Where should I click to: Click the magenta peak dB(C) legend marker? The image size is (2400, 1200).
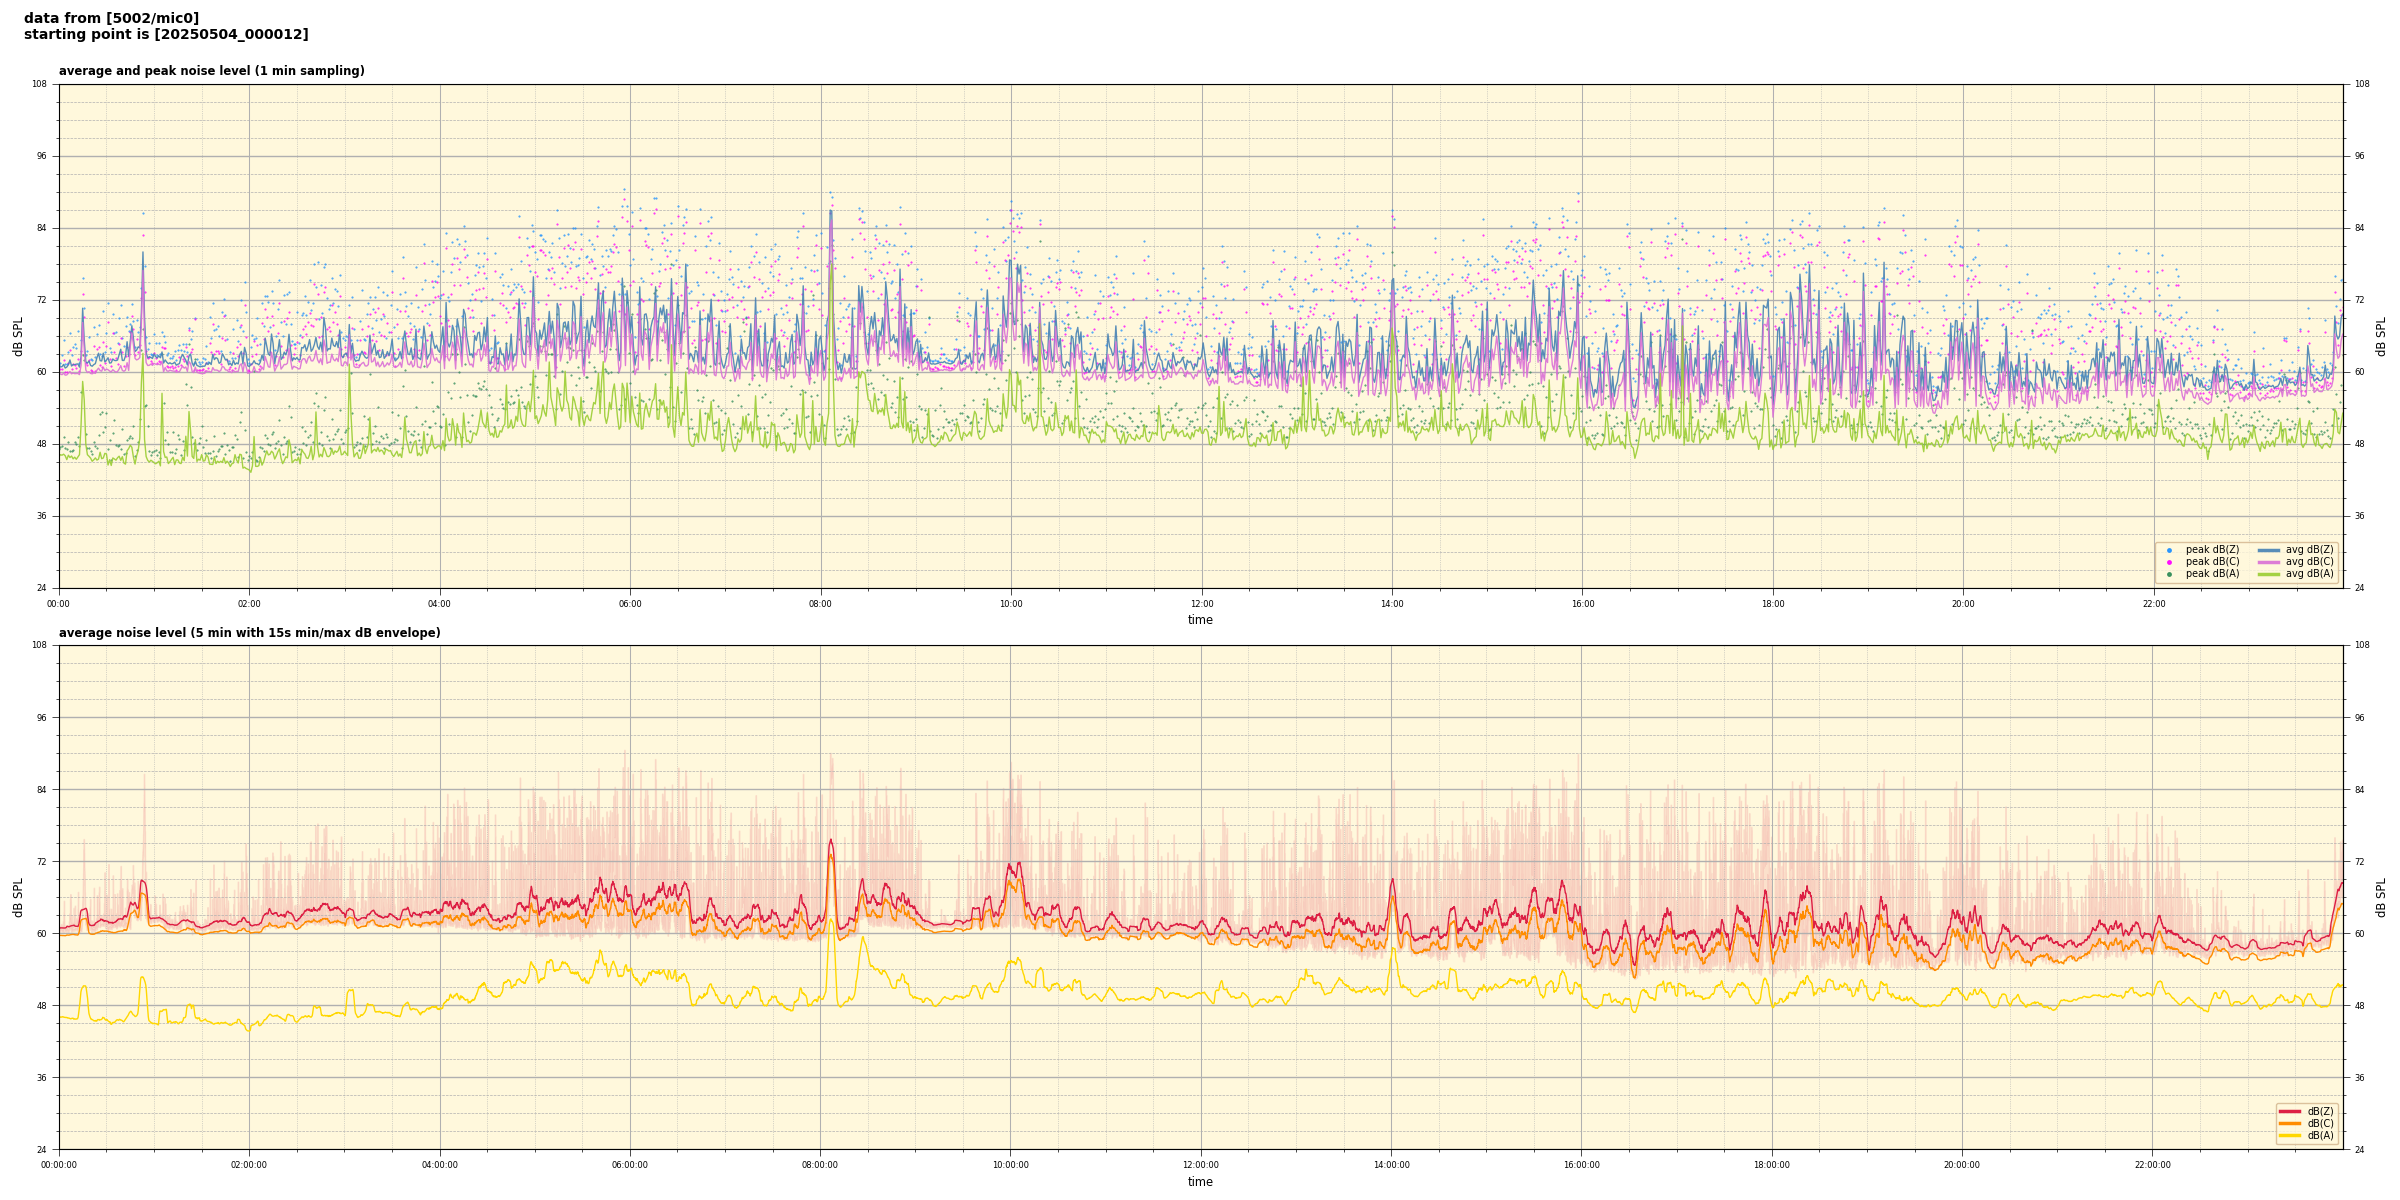pyautogui.click(x=2169, y=562)
